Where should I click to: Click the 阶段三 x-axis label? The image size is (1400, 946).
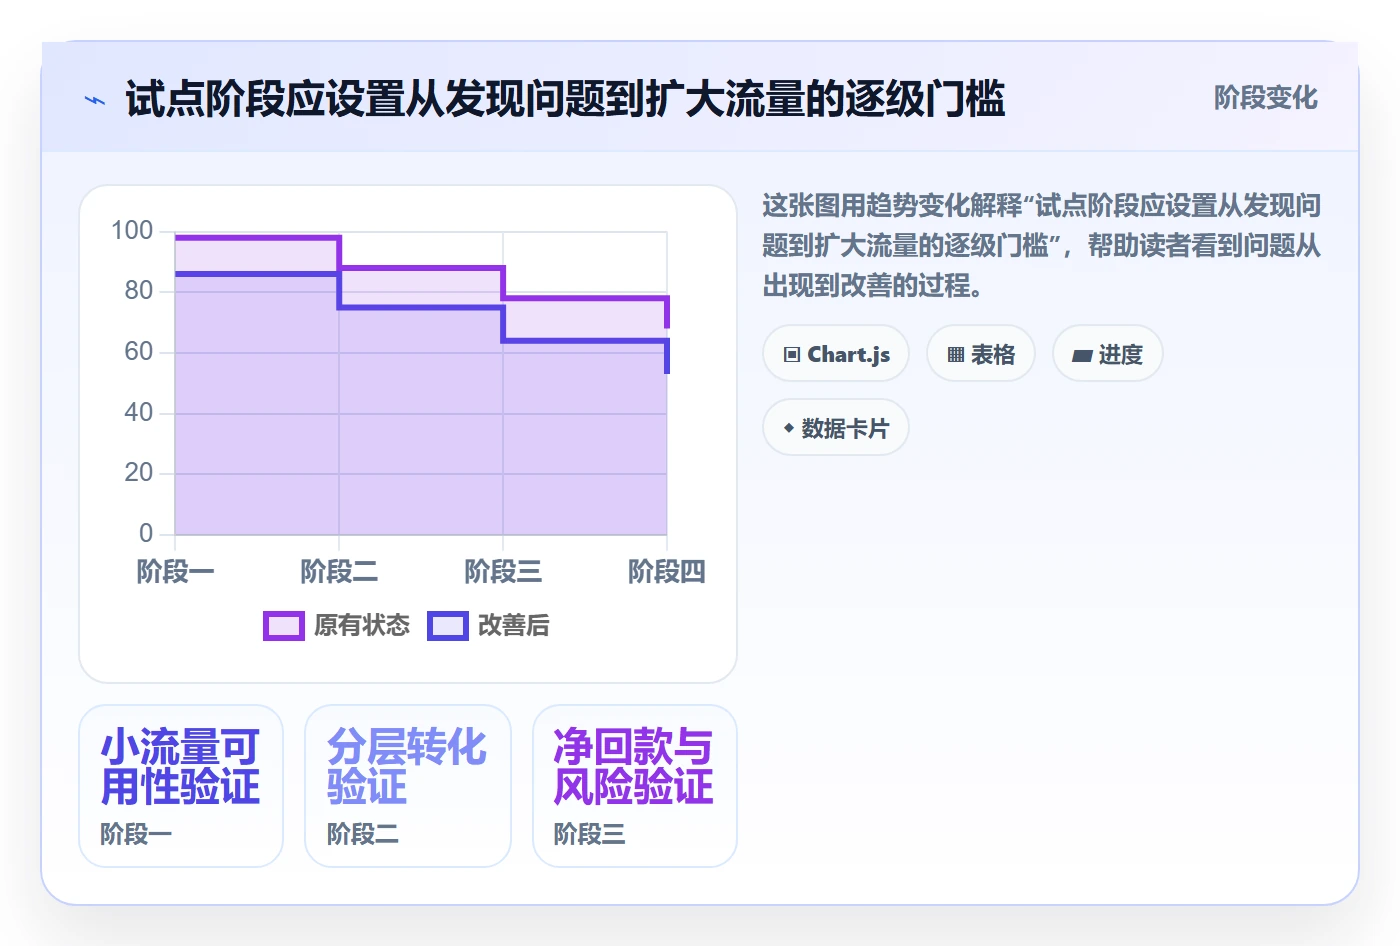click(503, 571)
